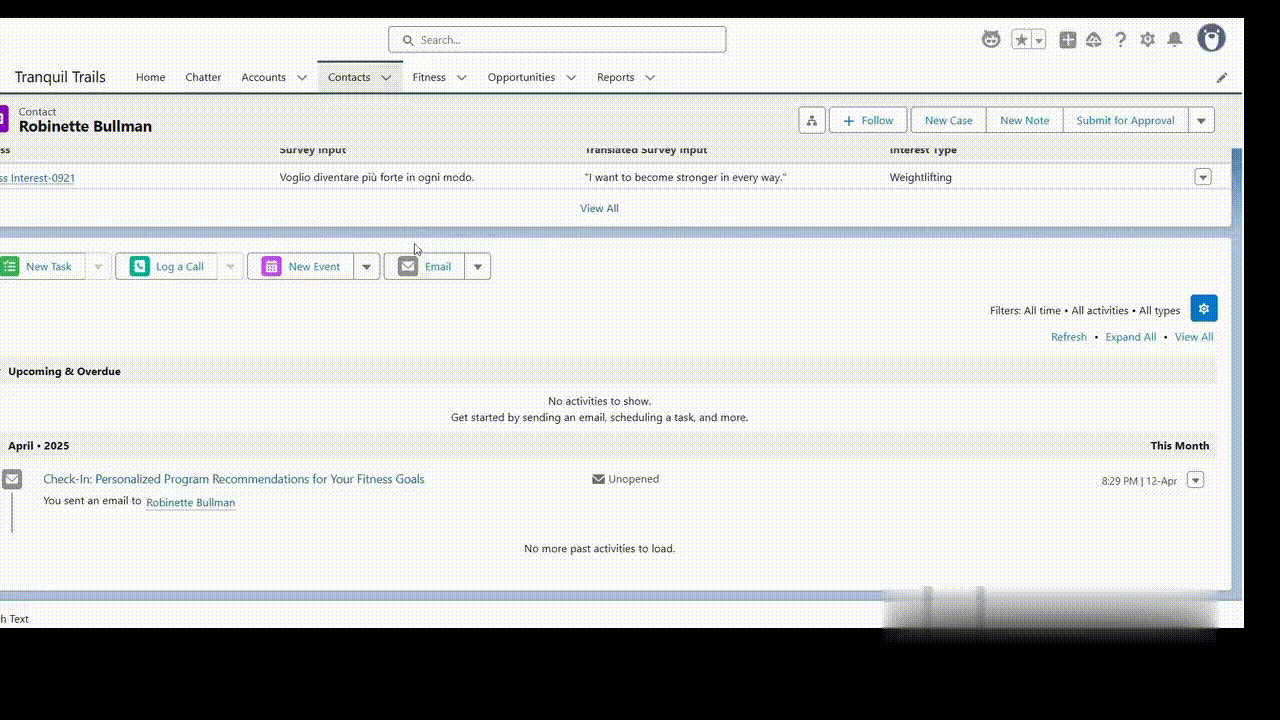Viewport: 1280px width, 720px height.
Task: Open the New Task dropdown arrow
Action: [x=98, y=266]
